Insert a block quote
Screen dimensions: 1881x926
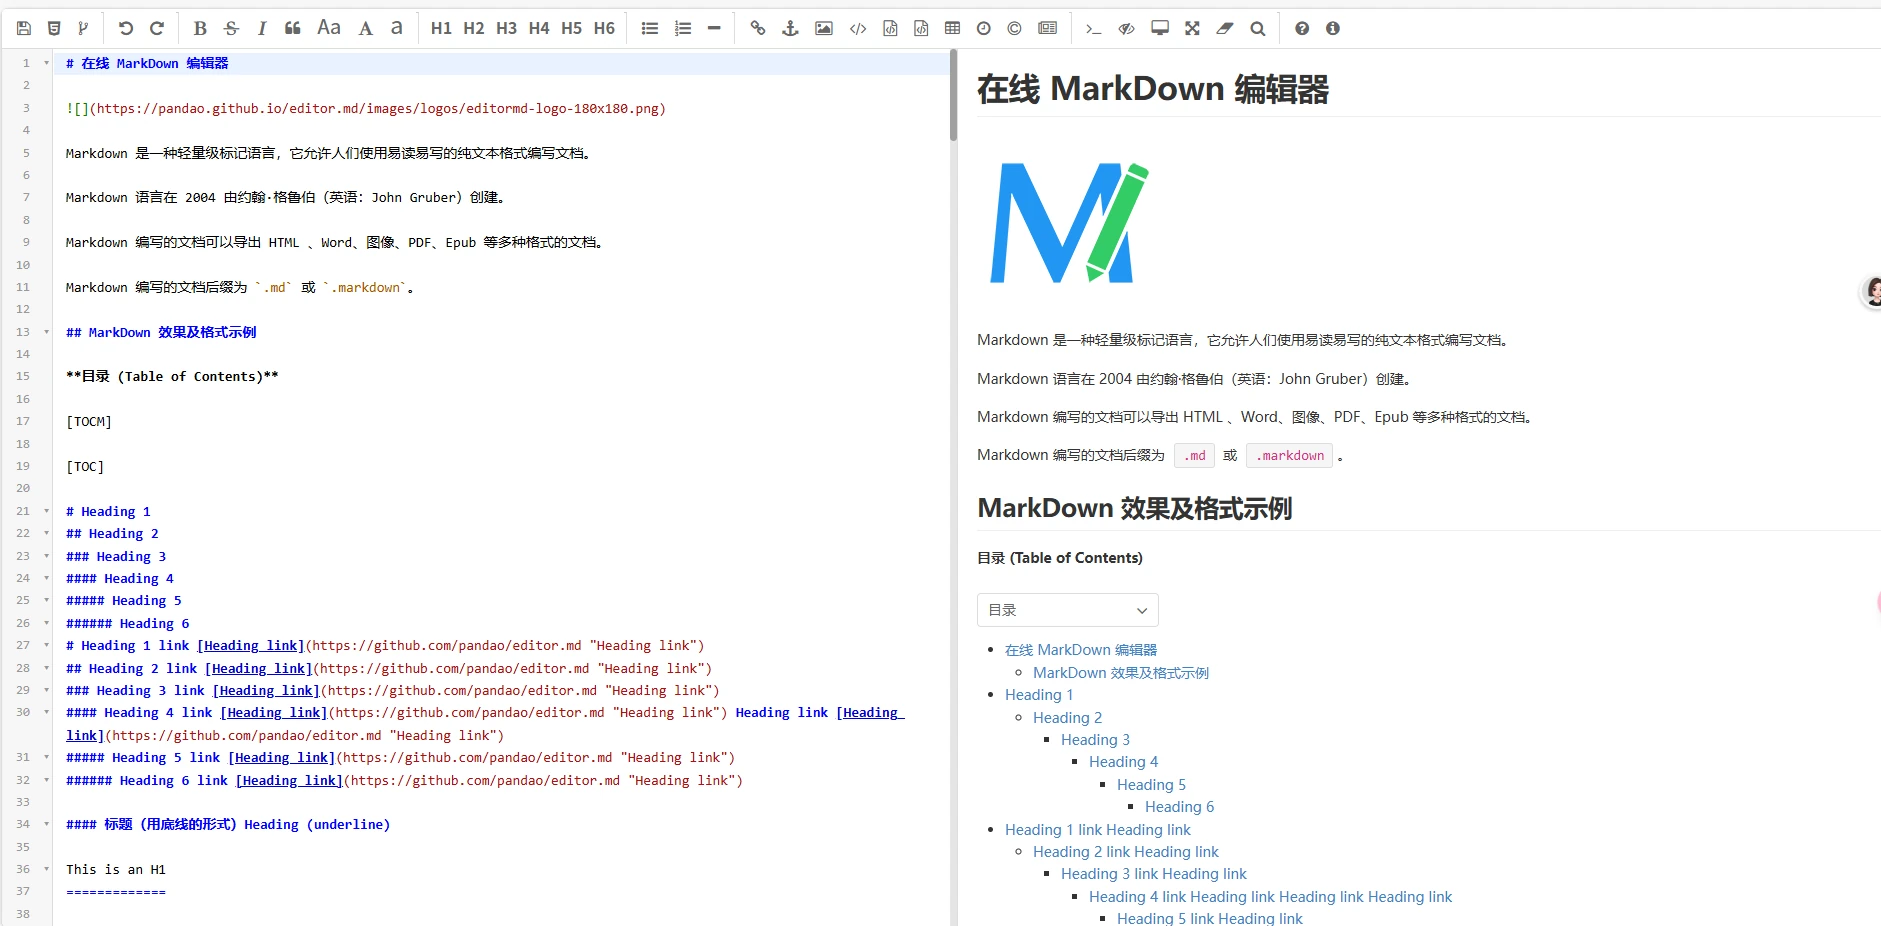tap(293, 28)
